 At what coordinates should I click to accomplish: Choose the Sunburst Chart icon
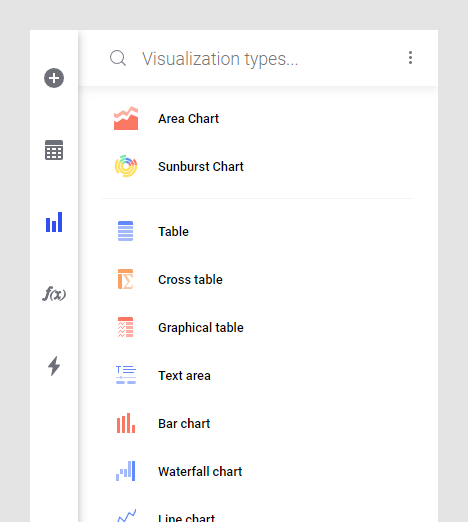(x=126, y=166)
